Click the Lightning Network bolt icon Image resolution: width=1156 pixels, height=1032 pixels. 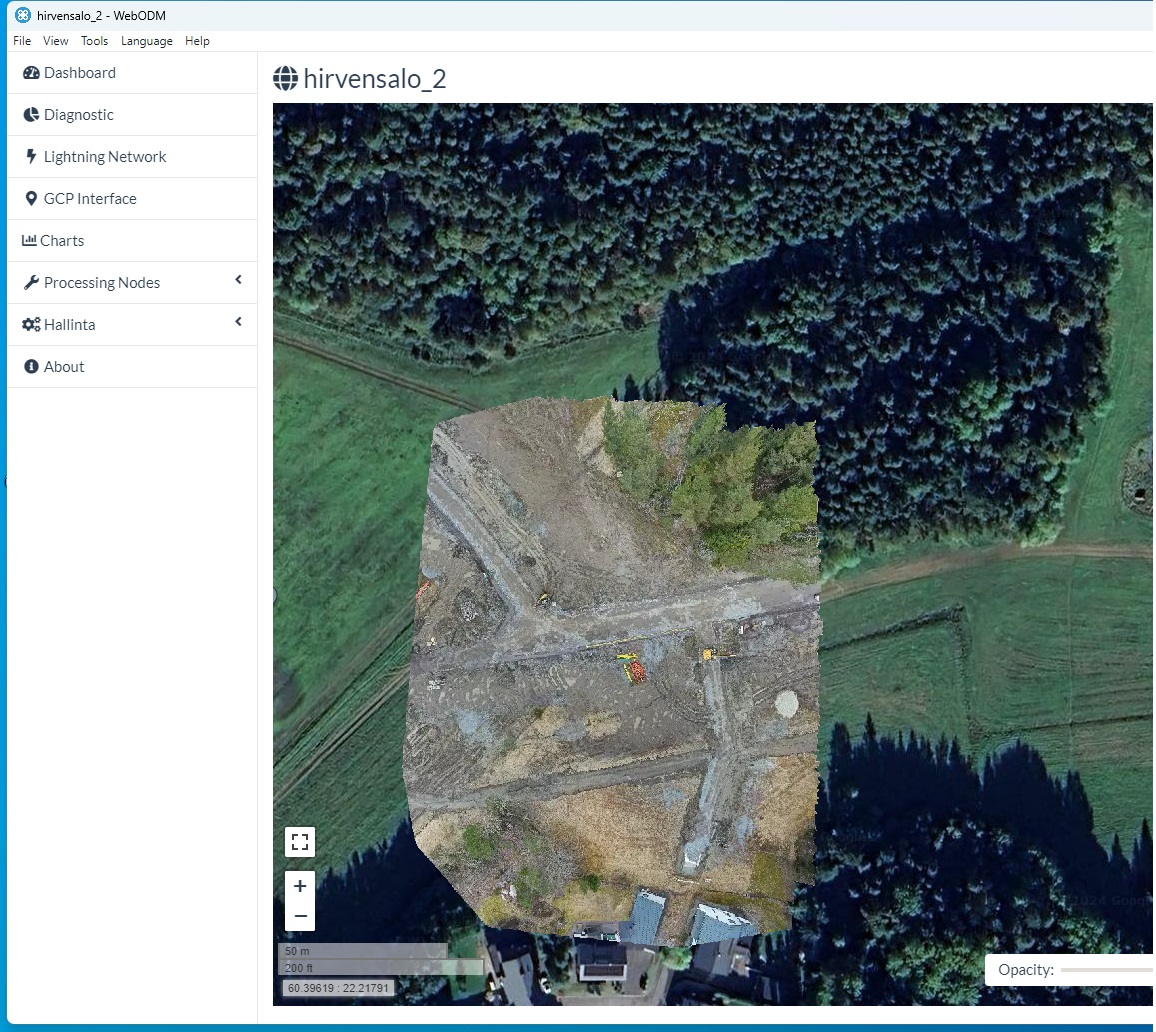(x=31, y=156)
